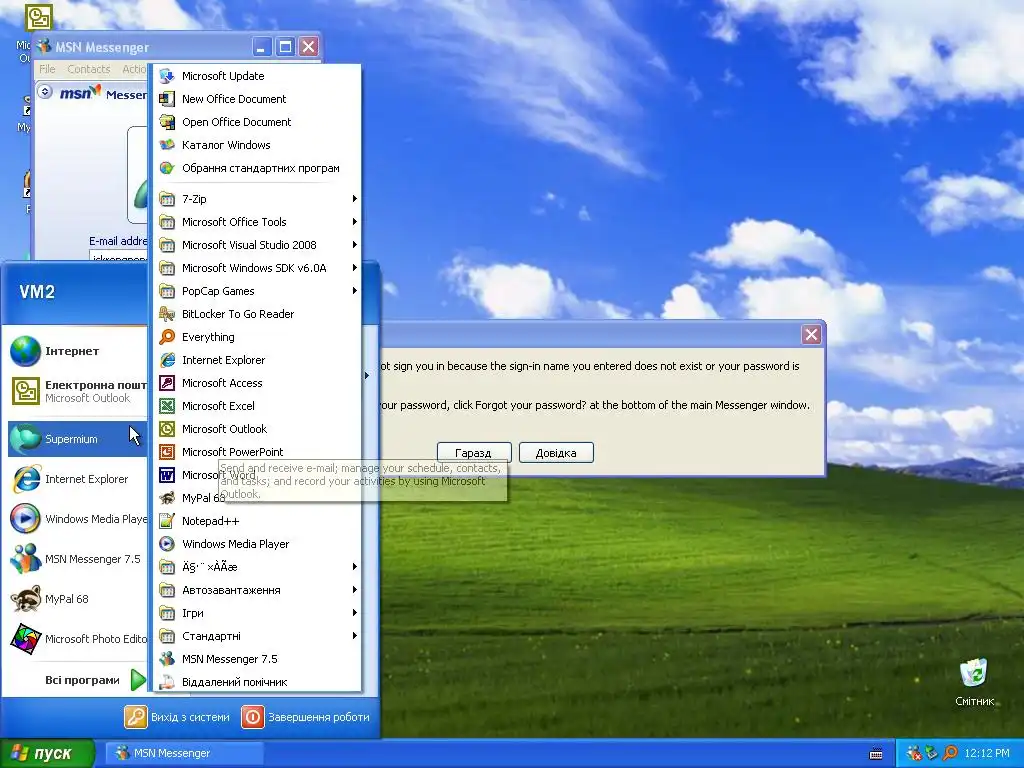Select MSN Messenger taskbar button
Image resolution: width=1024 pixels, height=768 pixels.
tap(184, 753)
